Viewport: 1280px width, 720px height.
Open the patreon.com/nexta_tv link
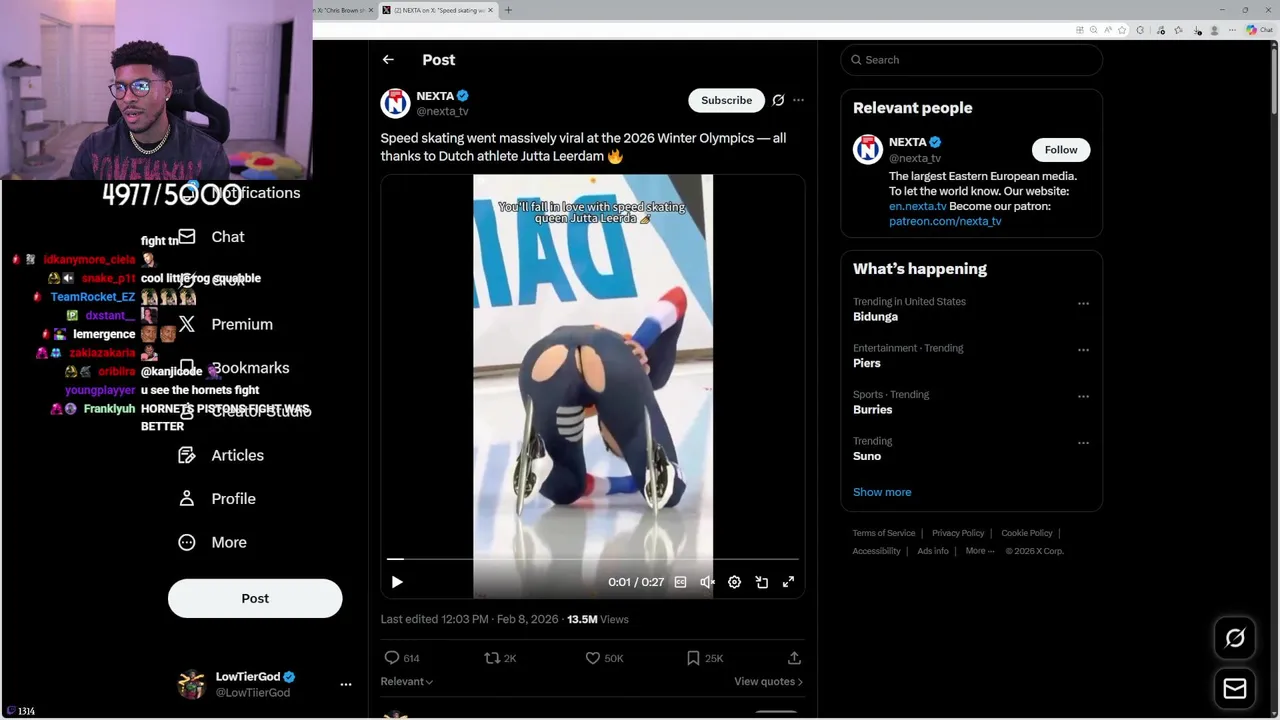945,221
